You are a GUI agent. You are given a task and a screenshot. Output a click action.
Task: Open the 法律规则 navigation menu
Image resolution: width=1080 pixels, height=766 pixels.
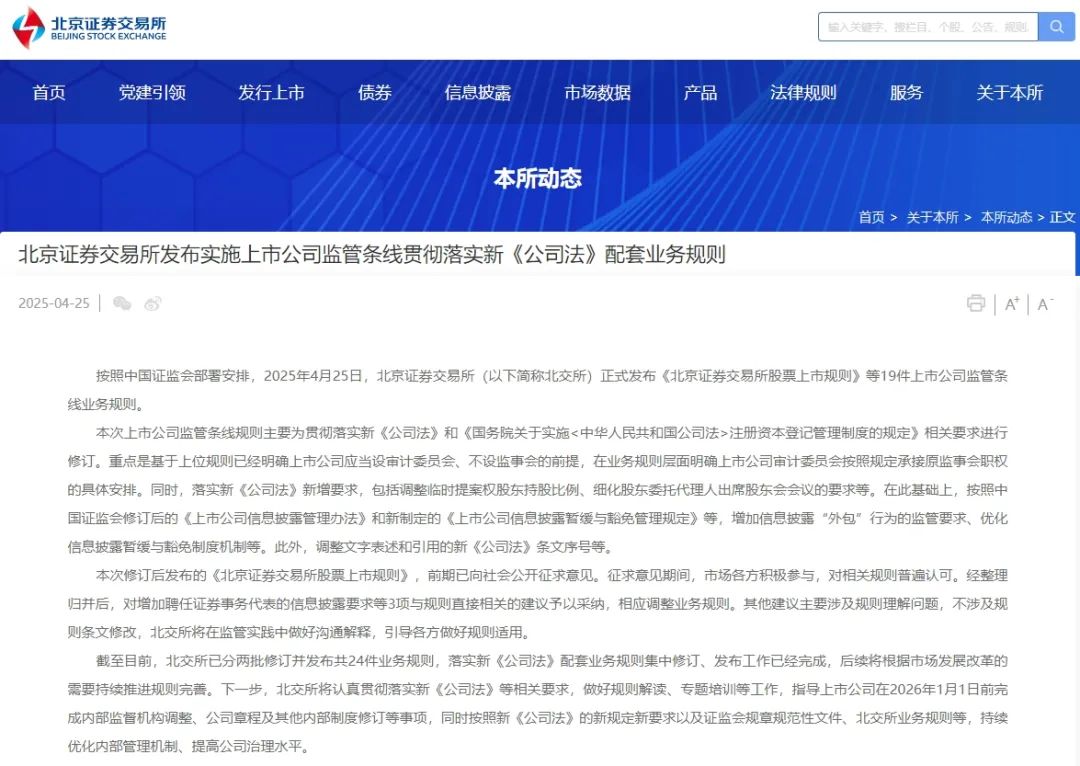coord(801,92)
